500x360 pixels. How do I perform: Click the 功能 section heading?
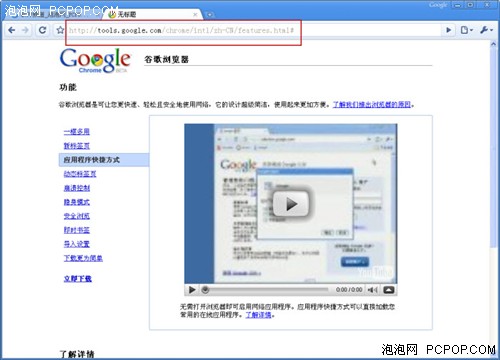tap(68, 87)
